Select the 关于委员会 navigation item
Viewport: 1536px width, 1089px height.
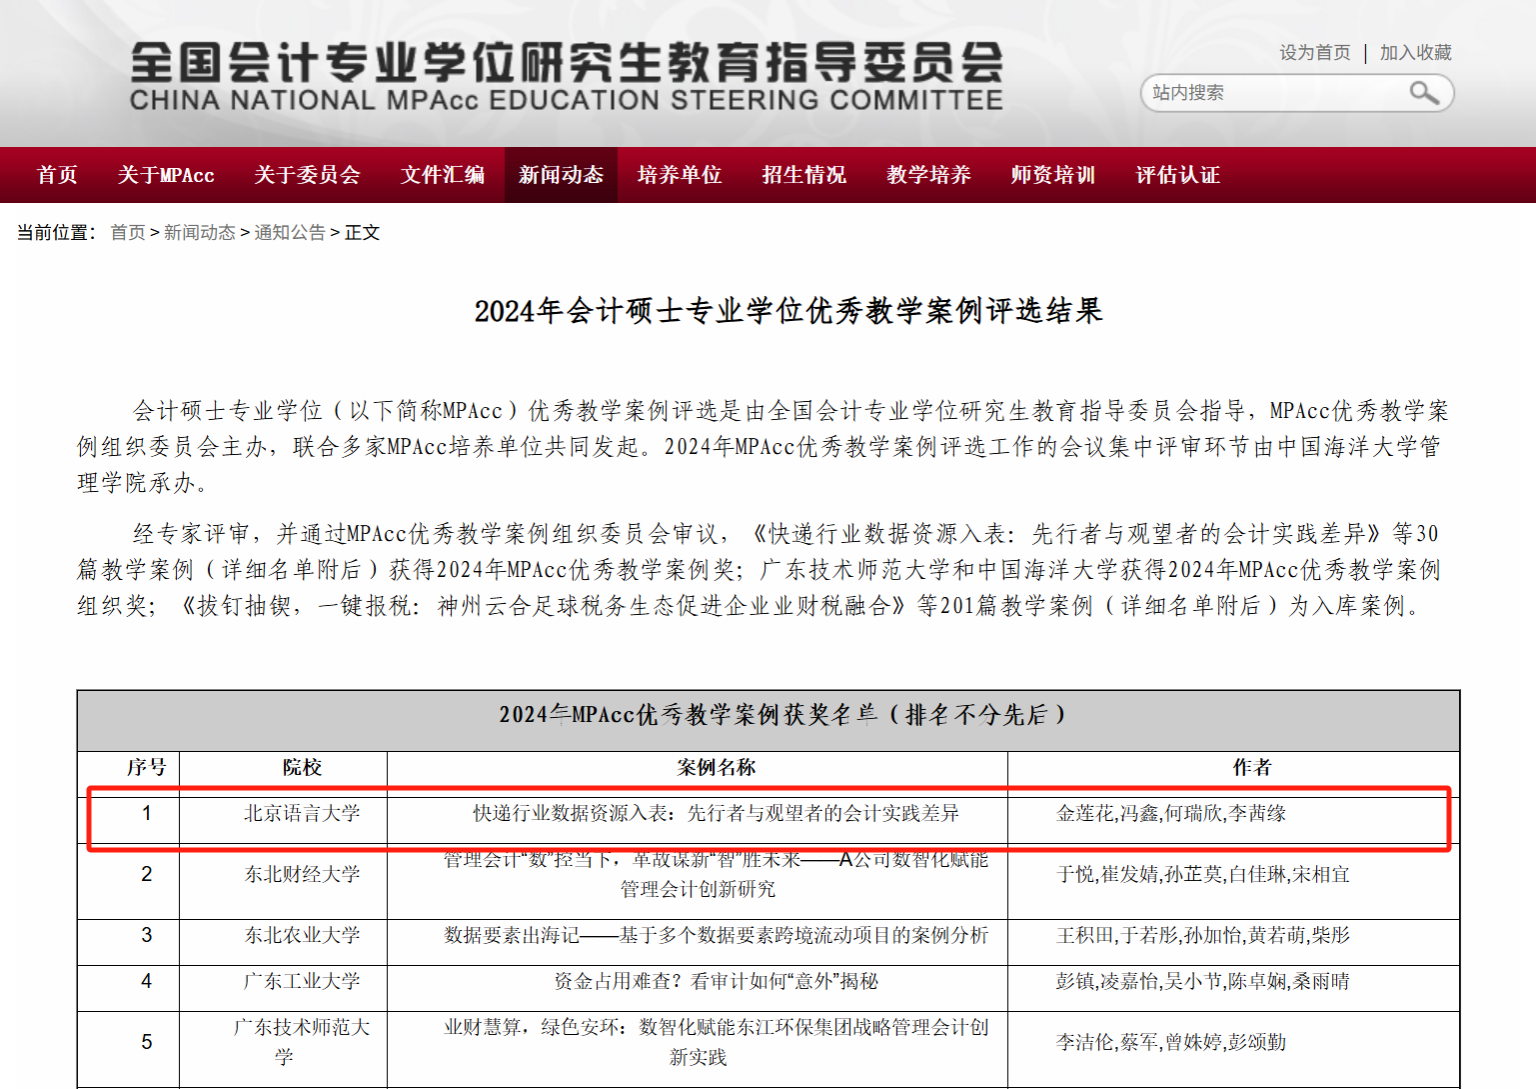point(307,175)
